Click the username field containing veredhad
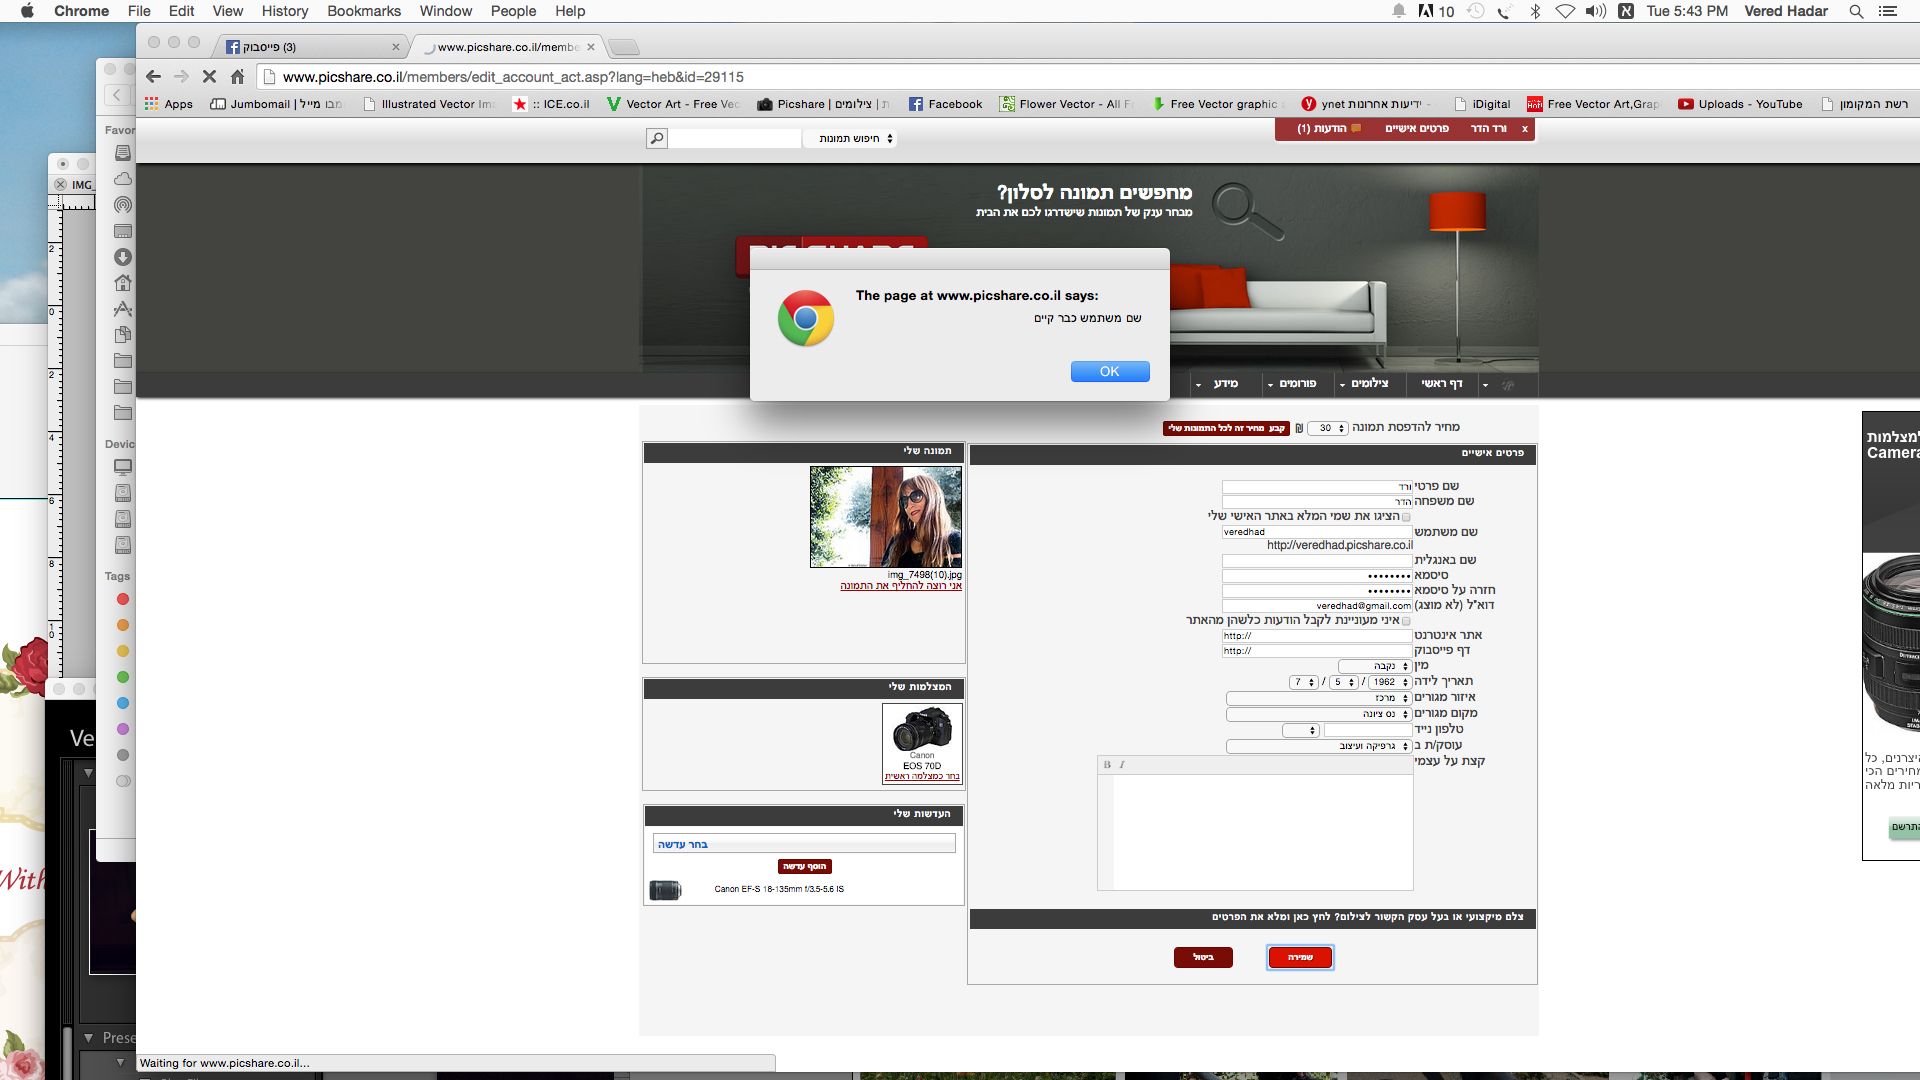This screenshot has height=1080, width=1920. 1315,532
